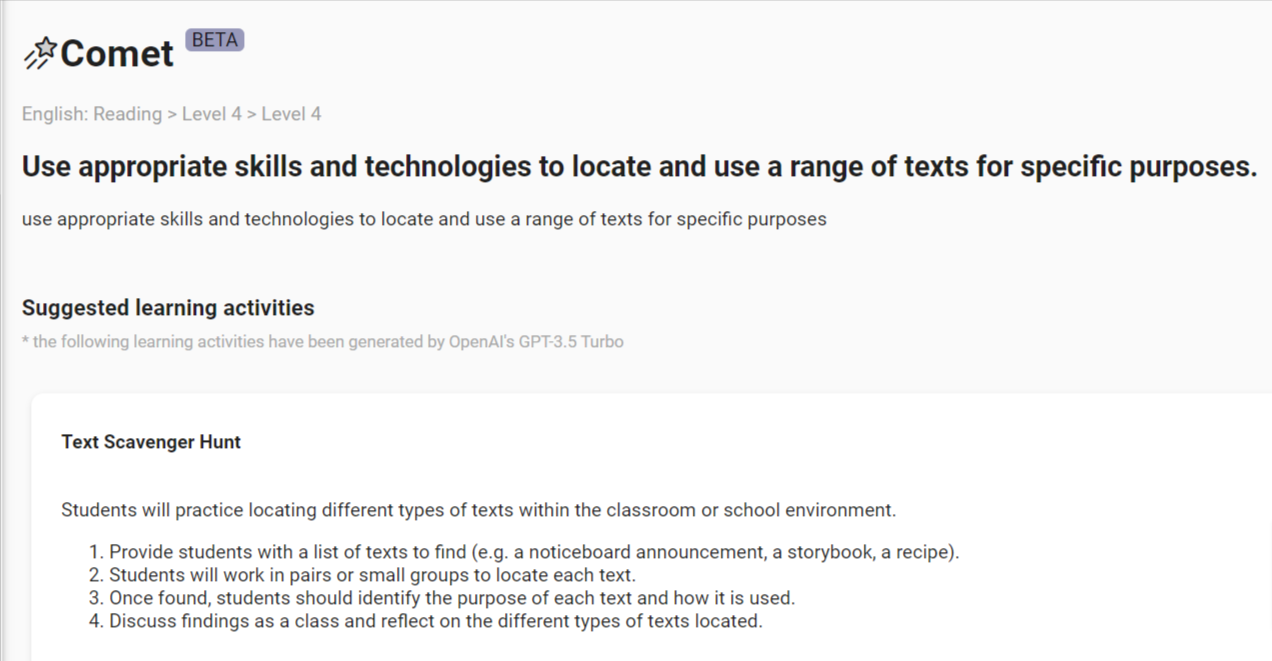Image resolution: width=1272 pixels, height=661 pixels.
Task: Click the GPT-3.5 Turbo disclaimer note
Action: point(323,342)
